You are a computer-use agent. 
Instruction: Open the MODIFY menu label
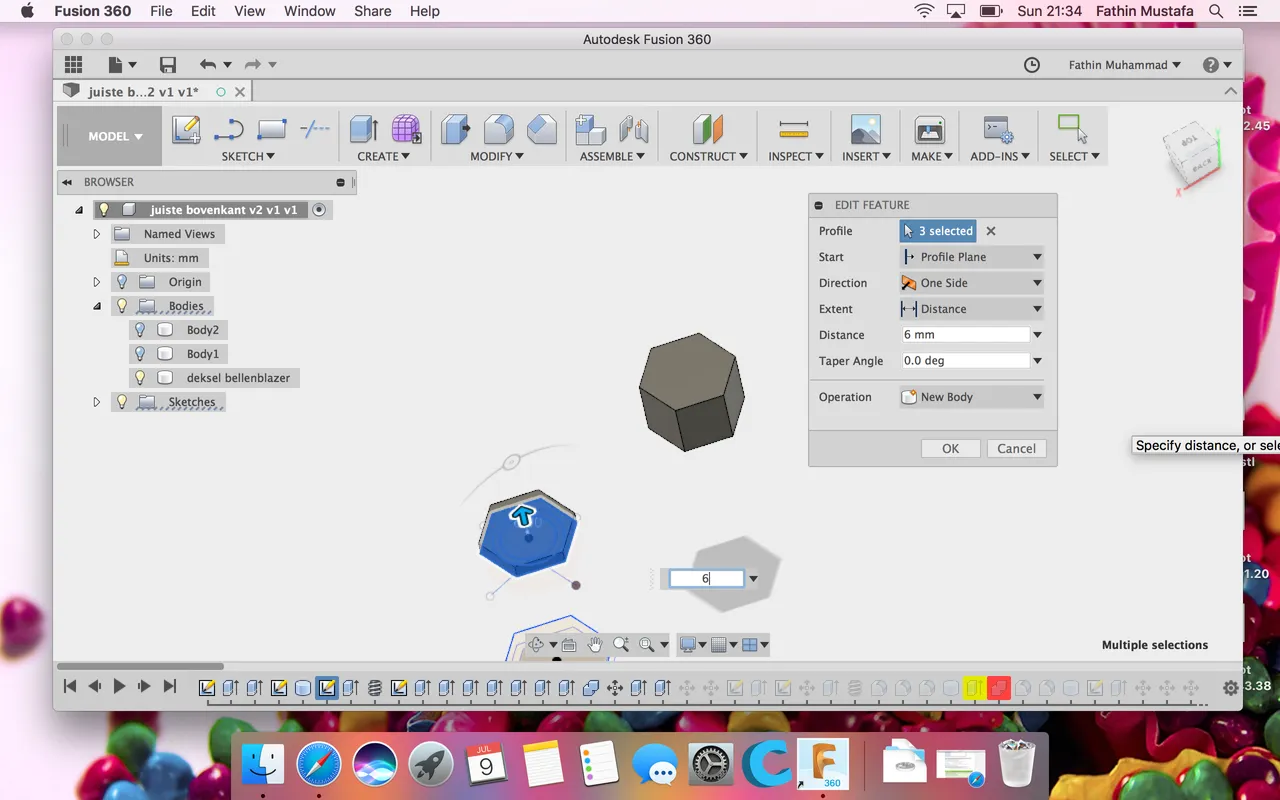[498, 156]
